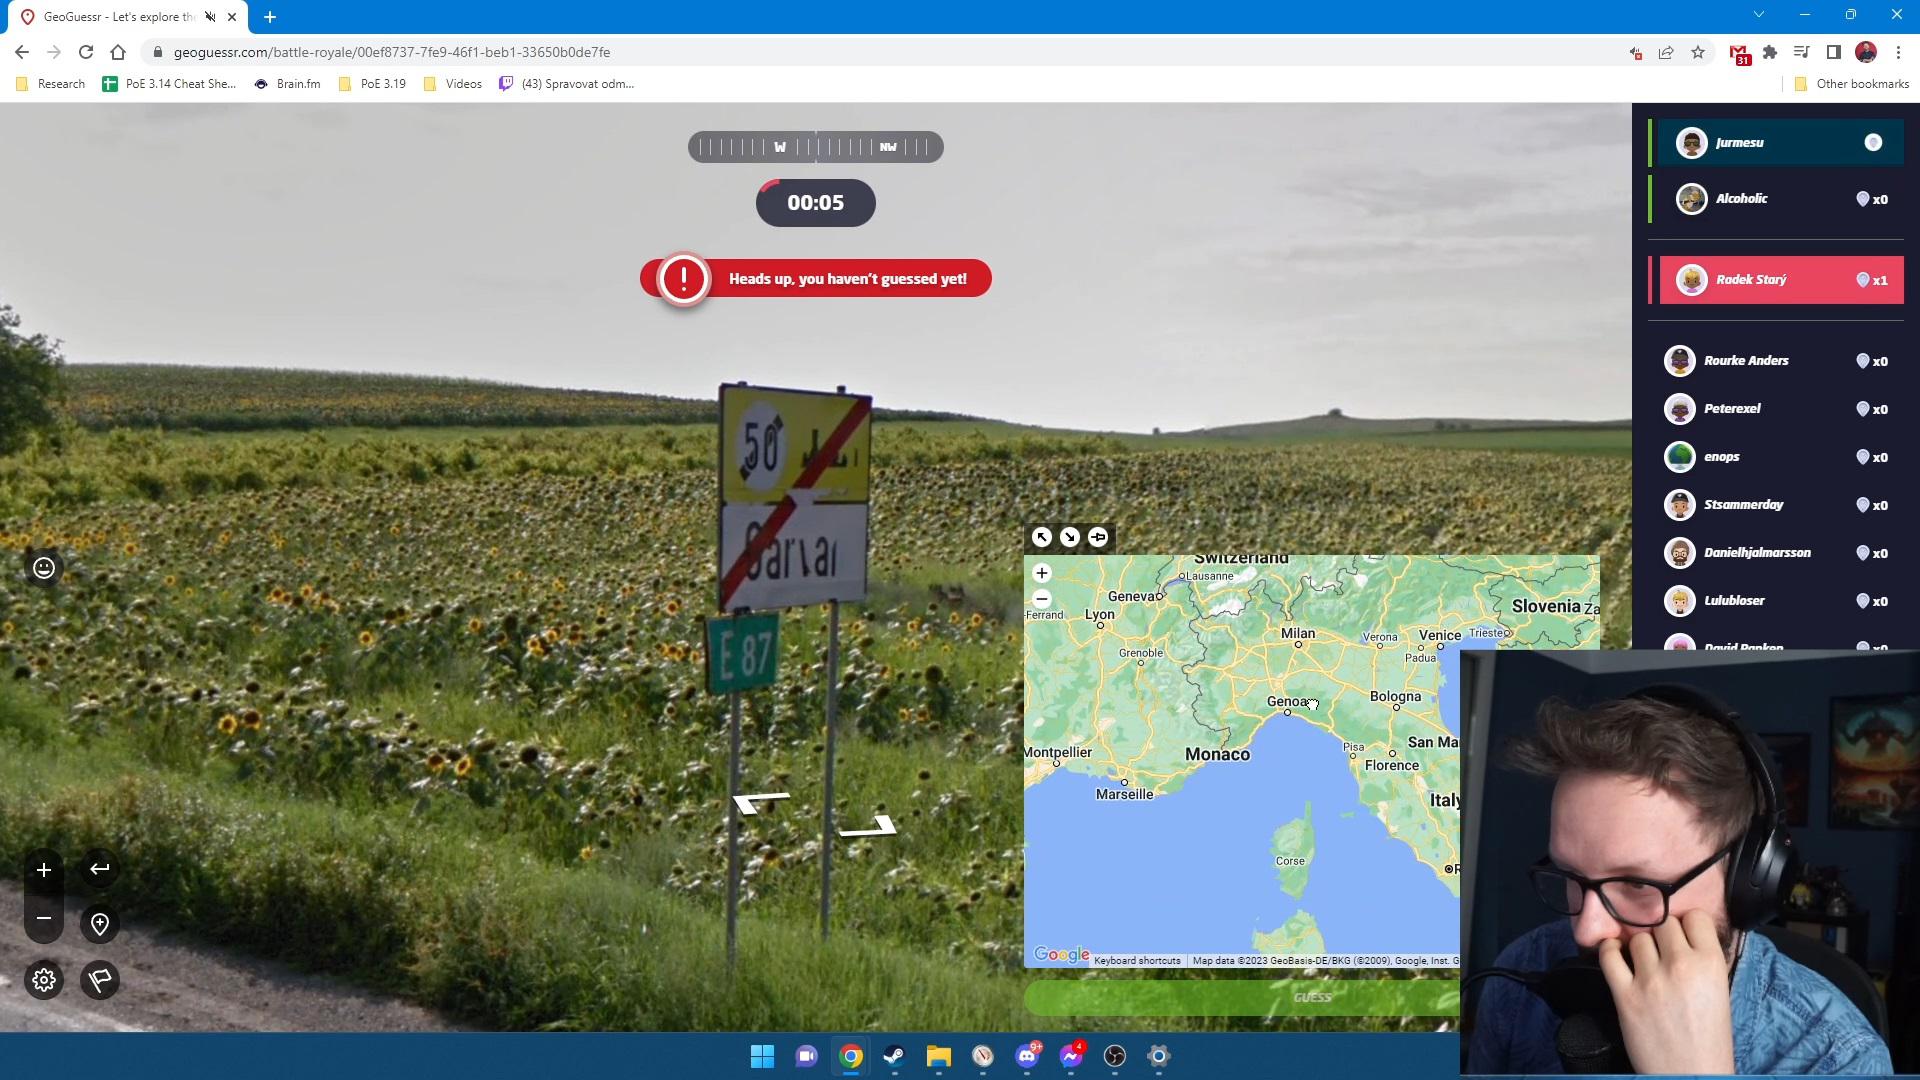Zoom out the street view panorama
Screen dimensions: 1920x1080
(x=44, y=918)
